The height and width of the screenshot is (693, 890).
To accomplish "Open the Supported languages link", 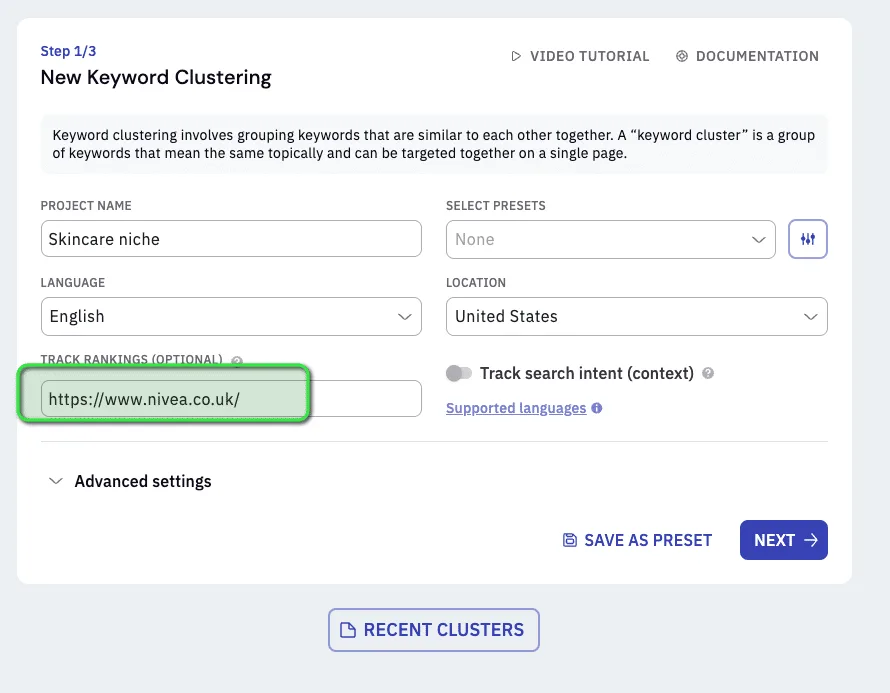I will coord(516,408).
